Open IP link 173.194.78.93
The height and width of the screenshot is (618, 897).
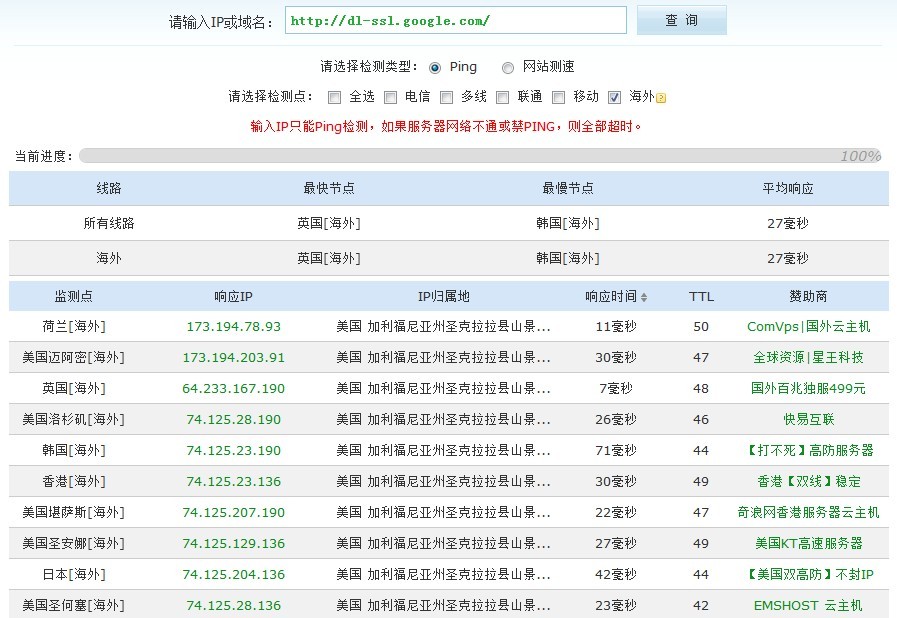click(x=233, y=327)
